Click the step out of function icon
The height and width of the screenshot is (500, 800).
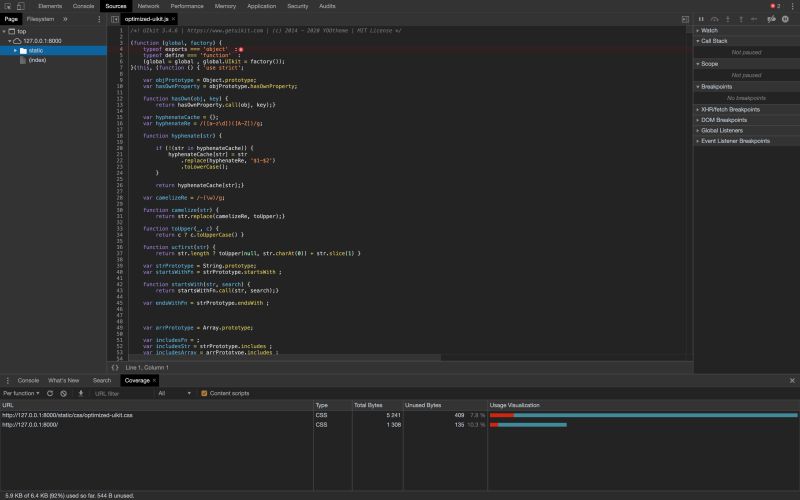point(741,19)
